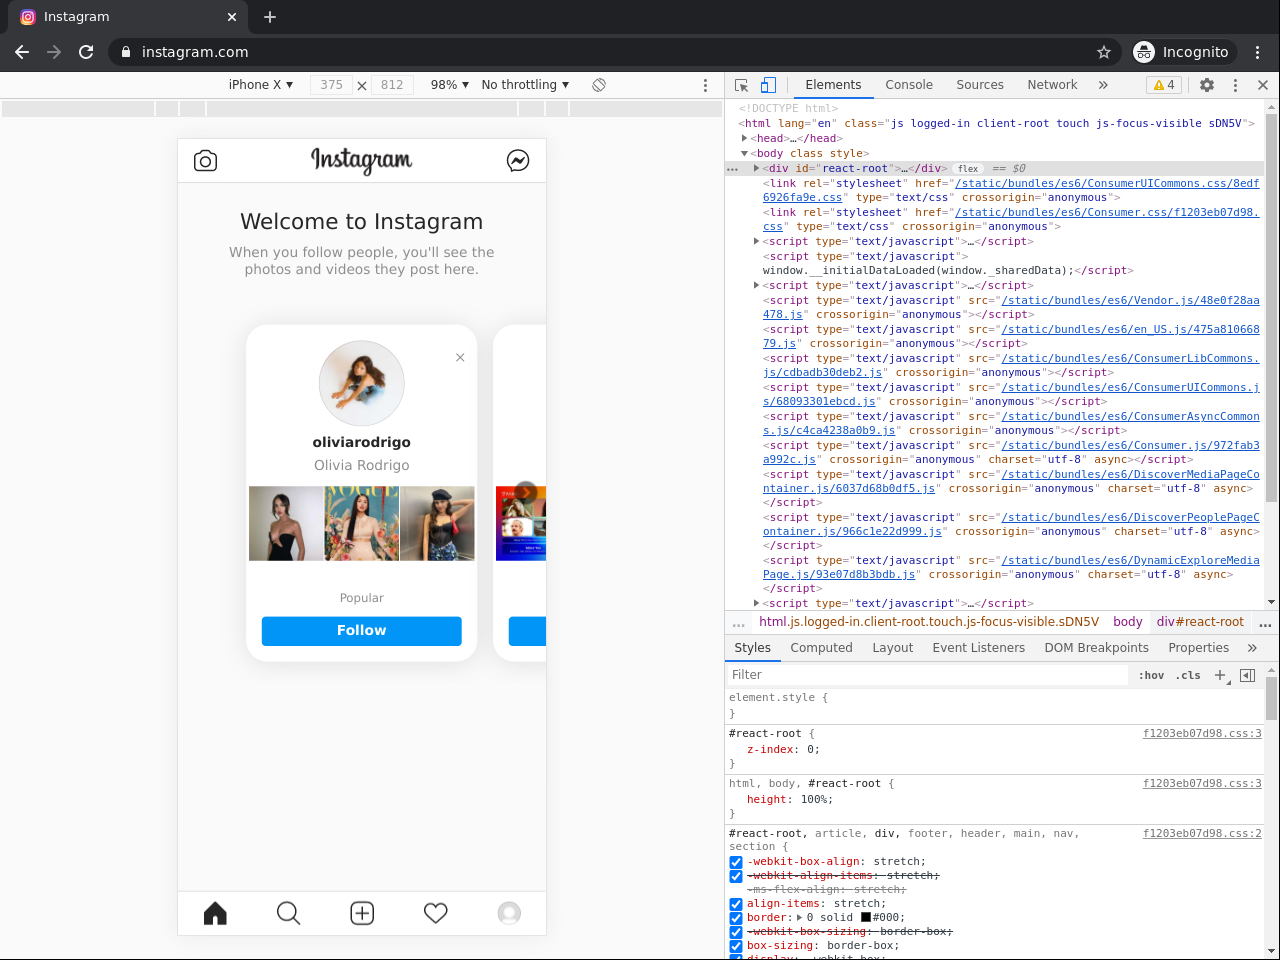
Task: Click the black #000 border color swatch
Action: 866,918
